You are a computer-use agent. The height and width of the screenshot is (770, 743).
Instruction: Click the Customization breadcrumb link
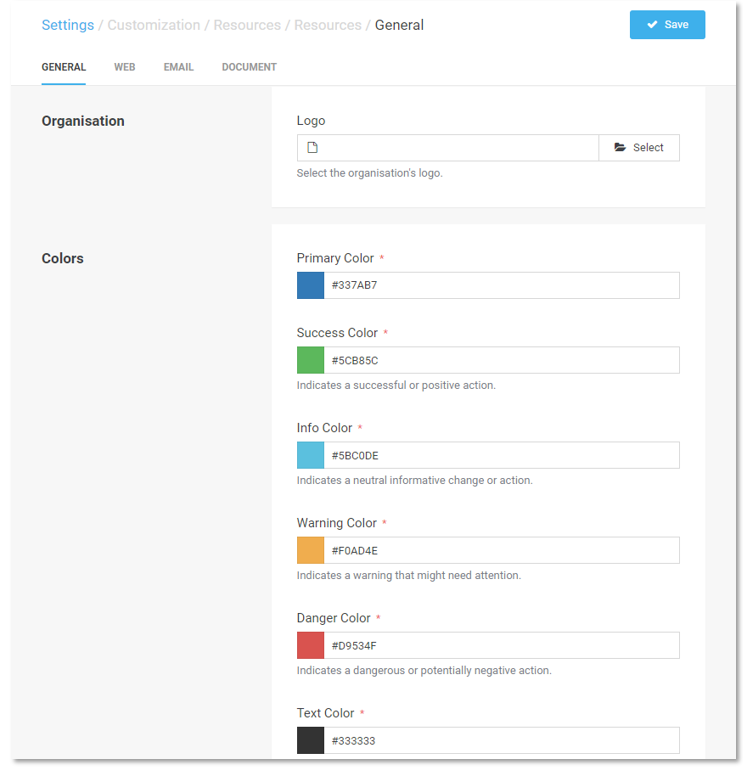click(153, 25)
